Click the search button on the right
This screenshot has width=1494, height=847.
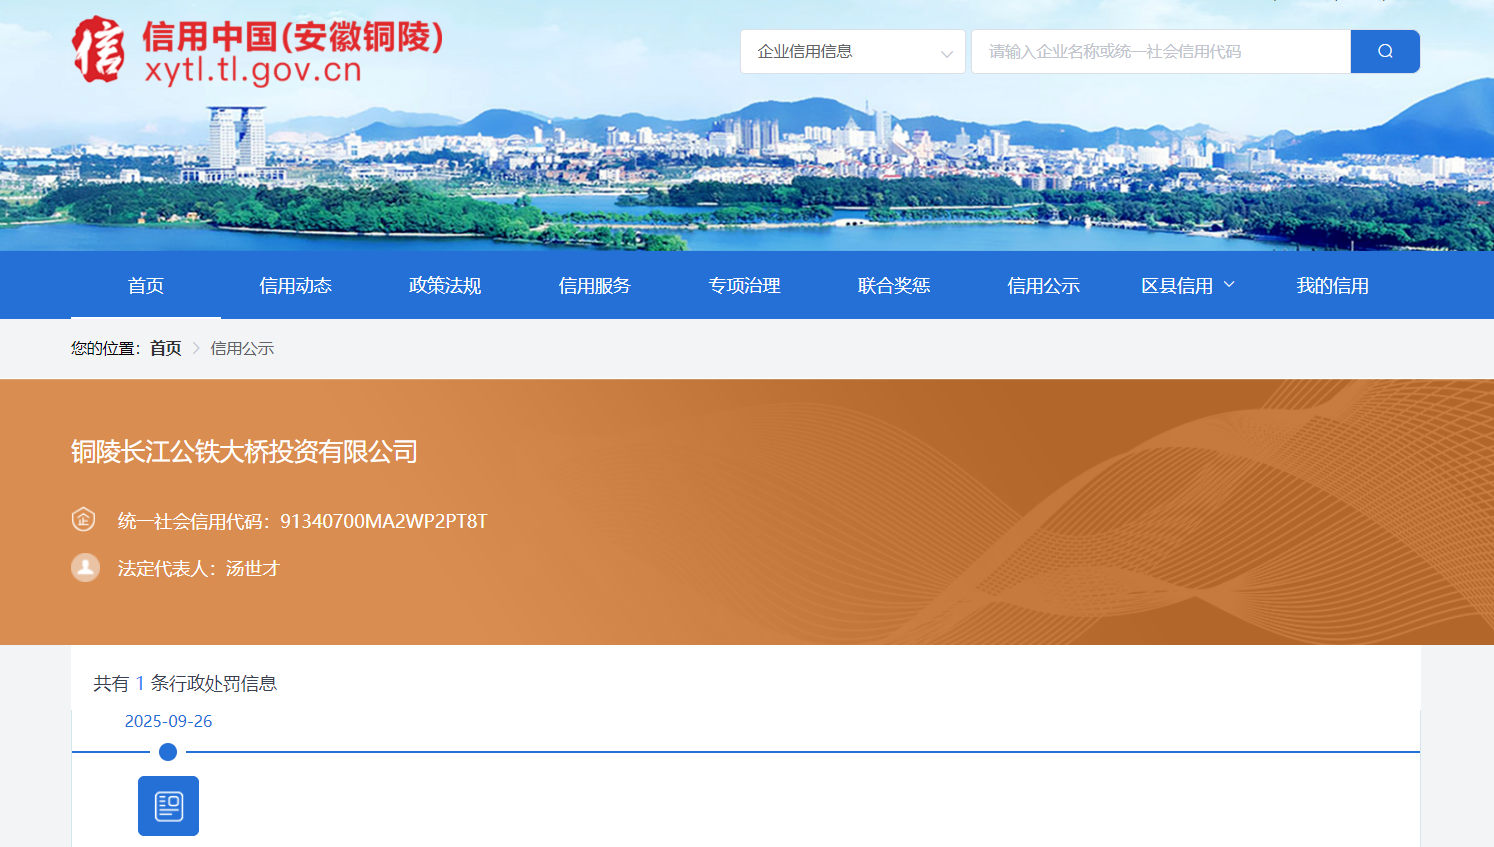coord(1385,51)
